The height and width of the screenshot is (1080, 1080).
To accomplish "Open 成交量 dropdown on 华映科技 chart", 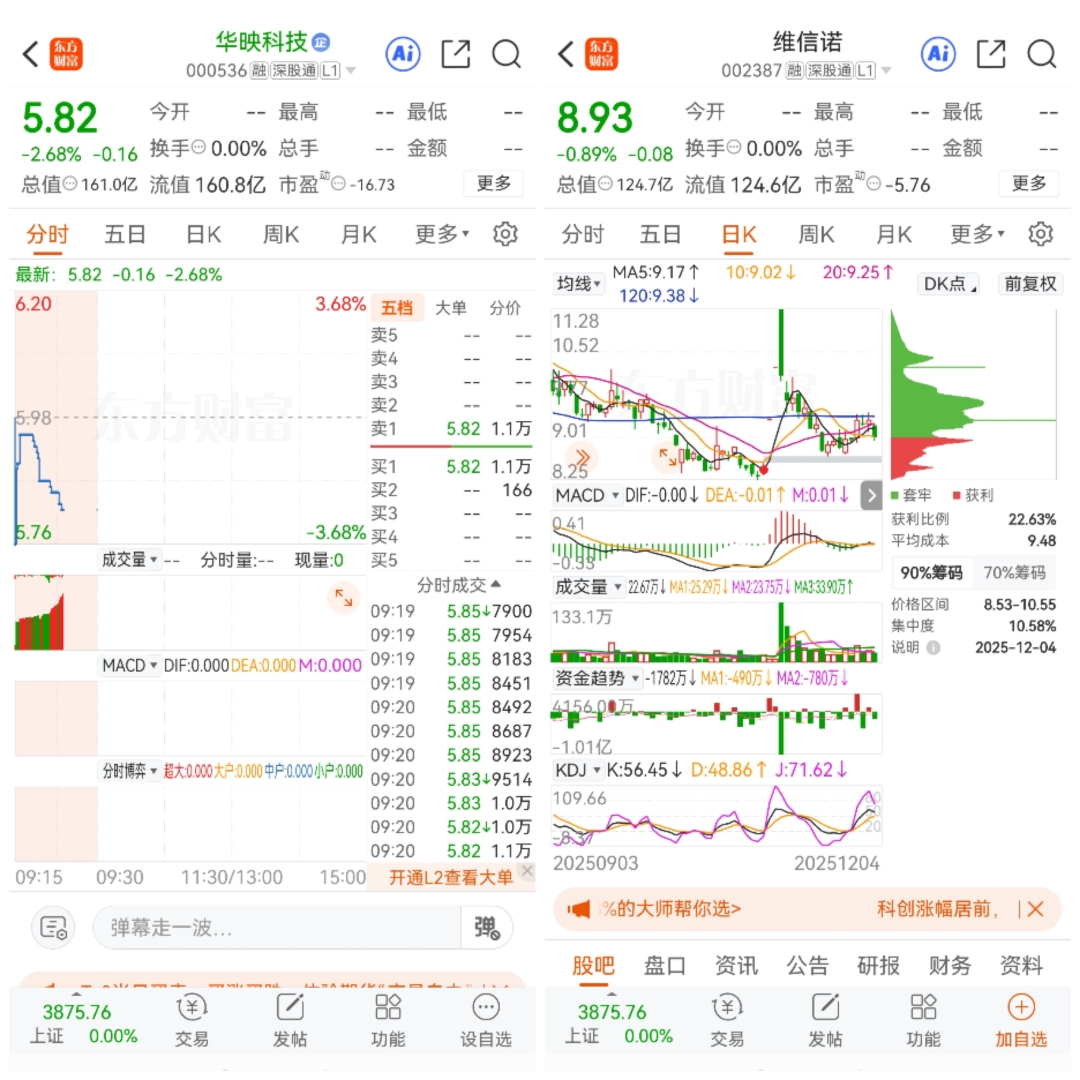I will click(x=129, y=559).
